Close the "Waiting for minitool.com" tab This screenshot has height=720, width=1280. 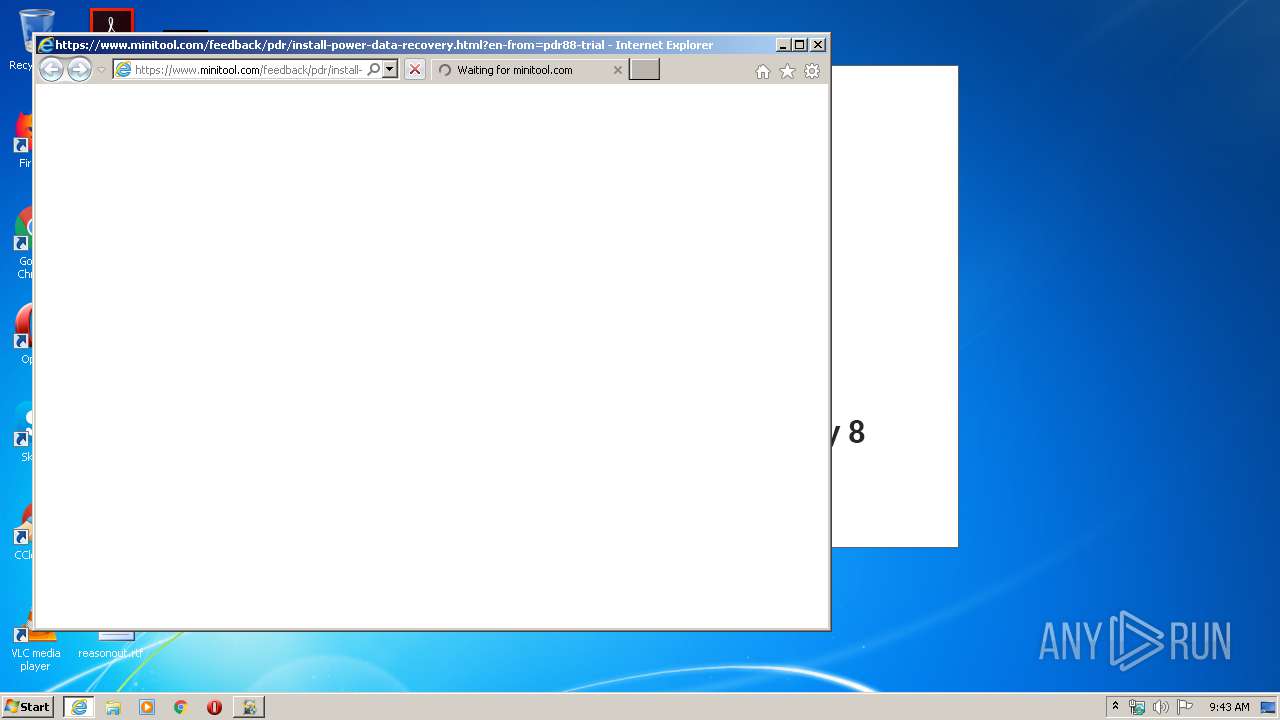click(x=617, y=70)
